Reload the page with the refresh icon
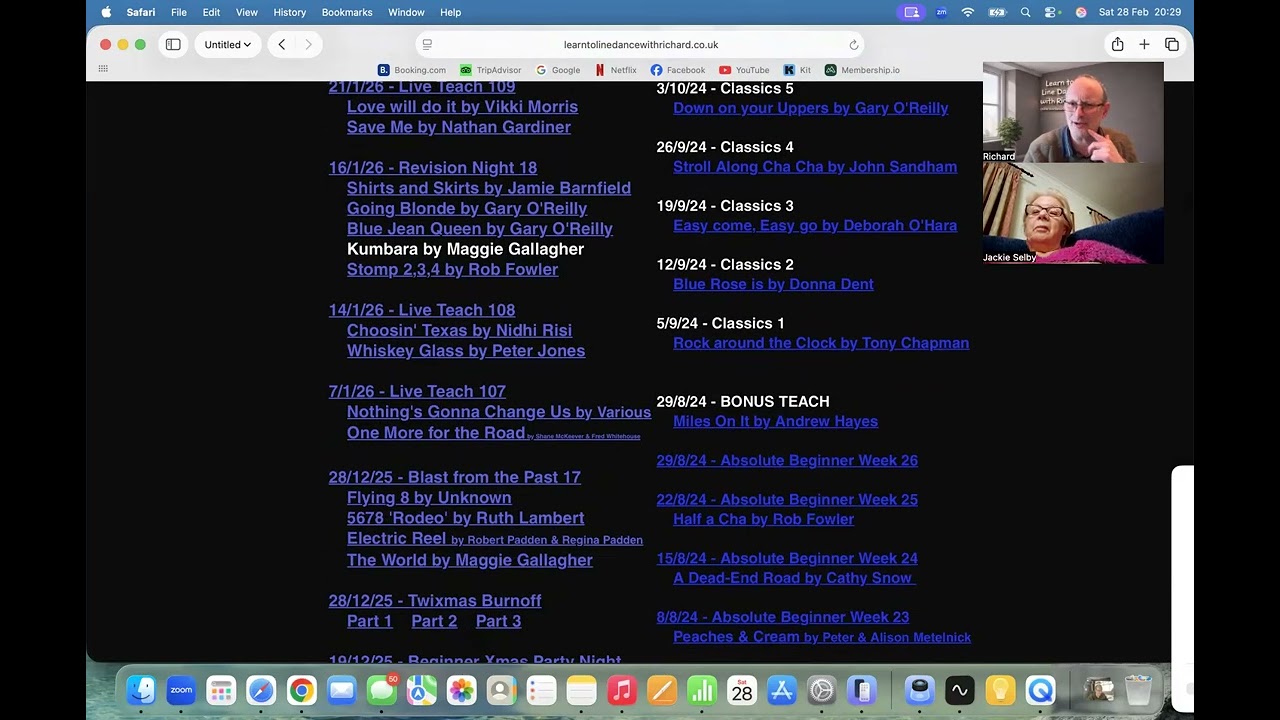Screen dimensions: 1280x720 [x=854, y=44]
